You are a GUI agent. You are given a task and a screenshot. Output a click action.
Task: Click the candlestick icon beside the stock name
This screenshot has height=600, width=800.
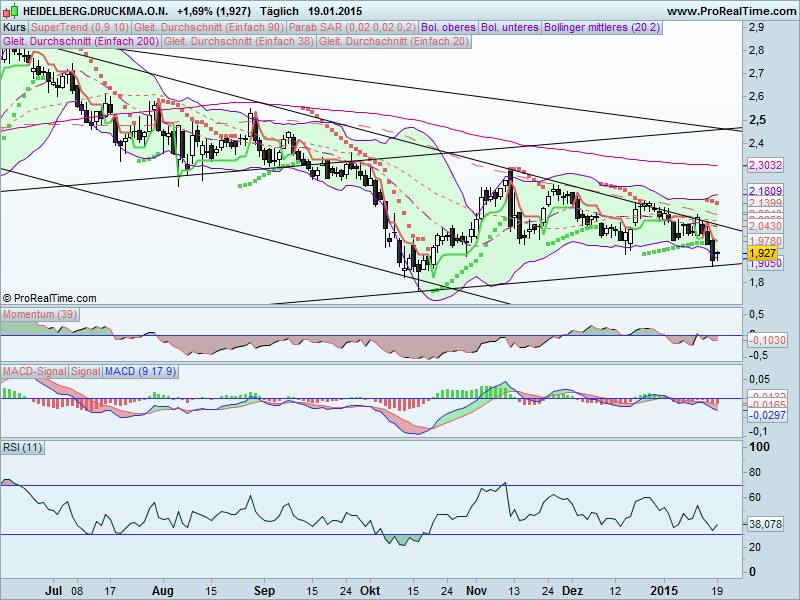(x=12, y=10)
